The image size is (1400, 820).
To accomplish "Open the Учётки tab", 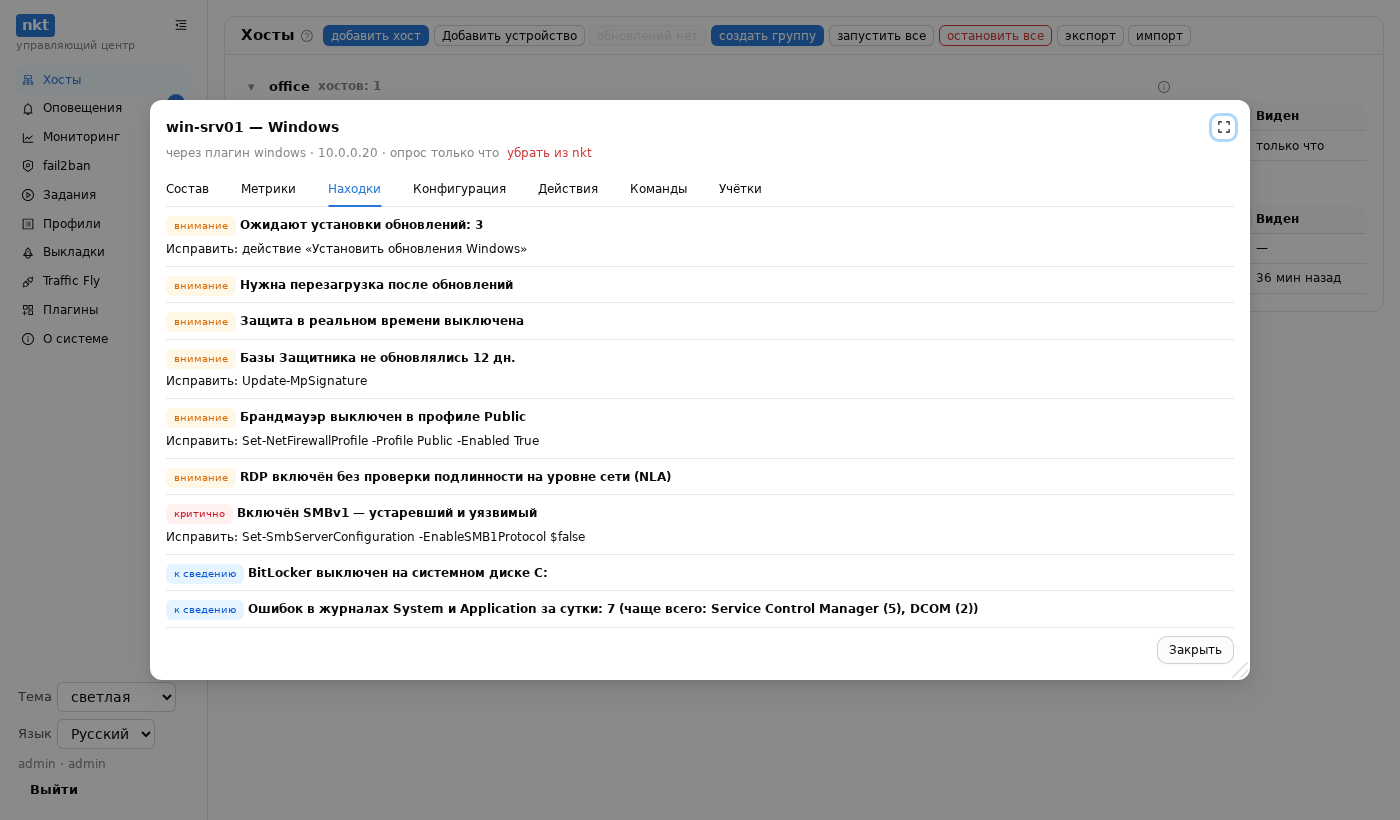I will (740, 189).
